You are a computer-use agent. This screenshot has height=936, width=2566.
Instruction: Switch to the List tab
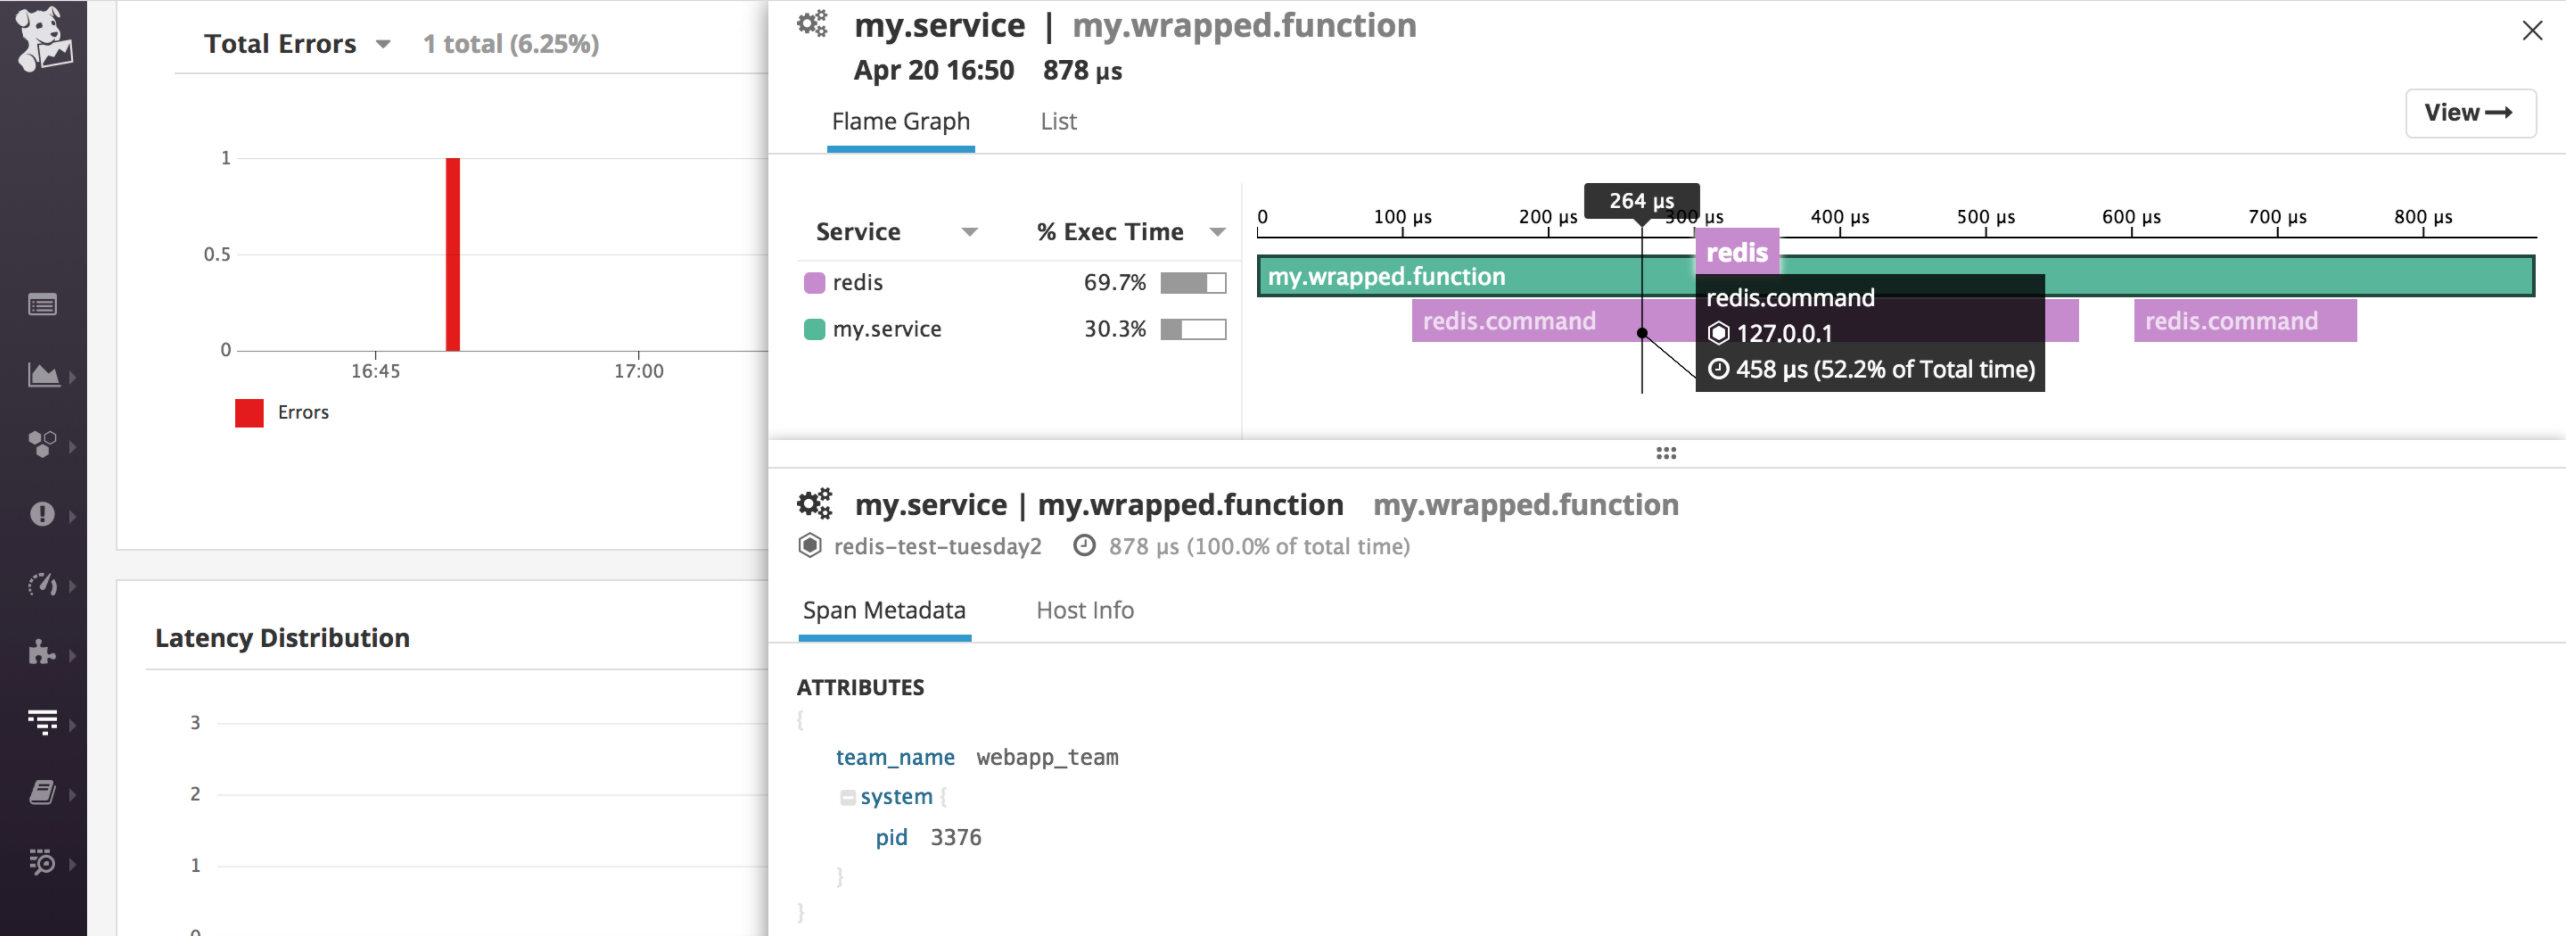[x=1057, y=121]
